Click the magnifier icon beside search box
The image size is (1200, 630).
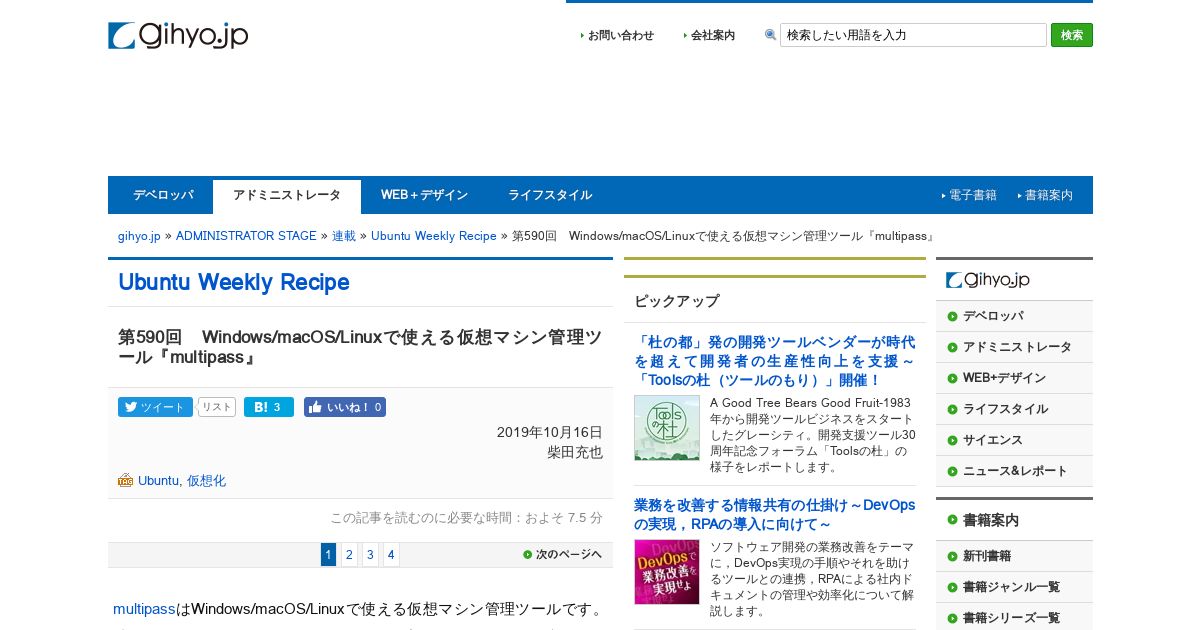point(771,35)
